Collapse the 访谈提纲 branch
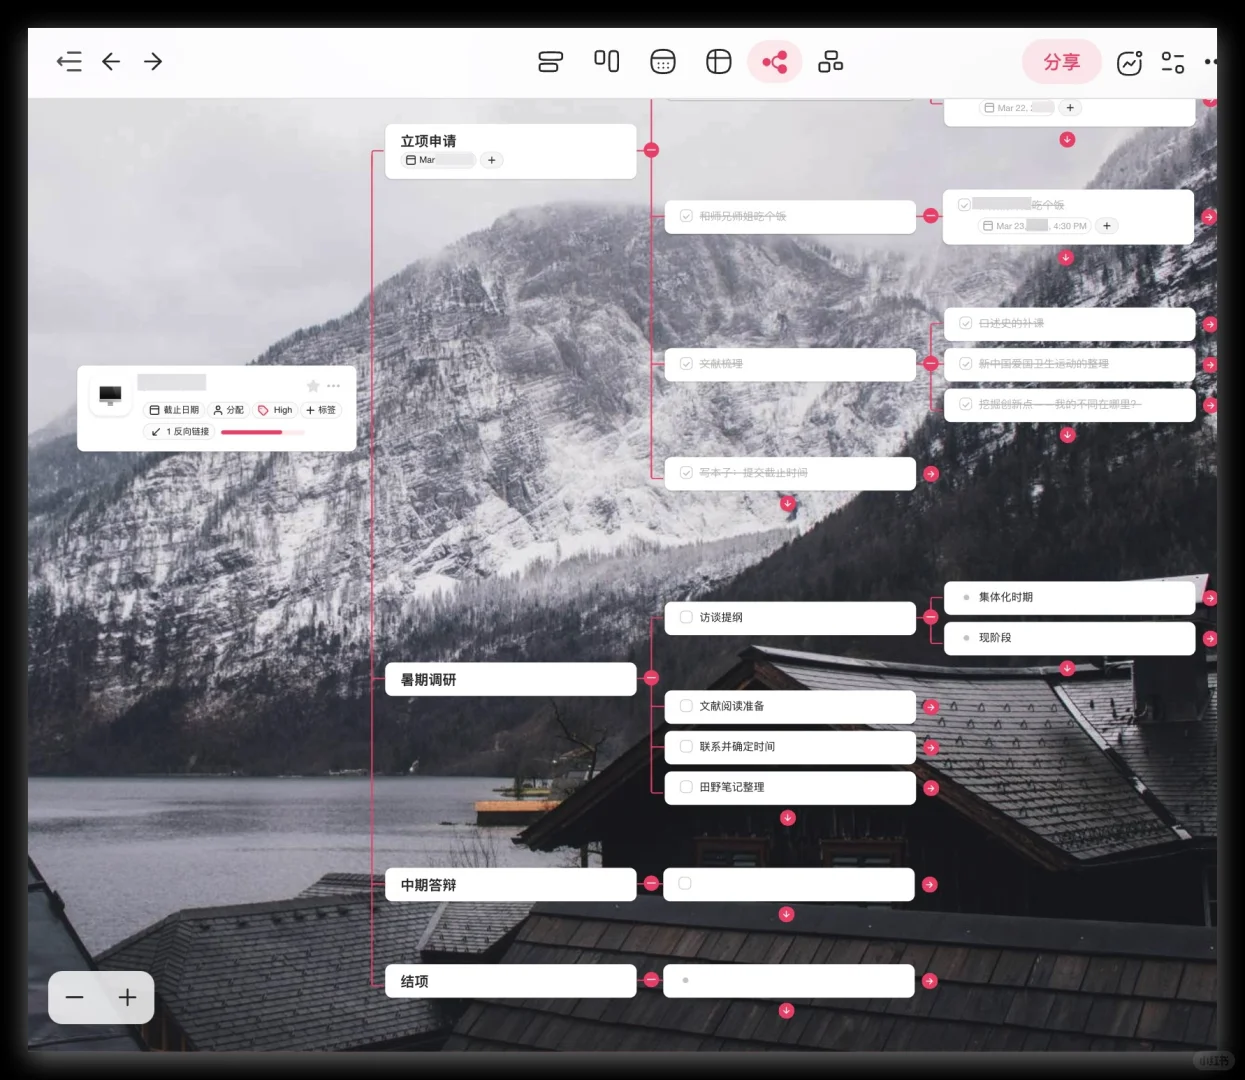The width and height of the screenshot is (1245, 1080). [931, 617]
